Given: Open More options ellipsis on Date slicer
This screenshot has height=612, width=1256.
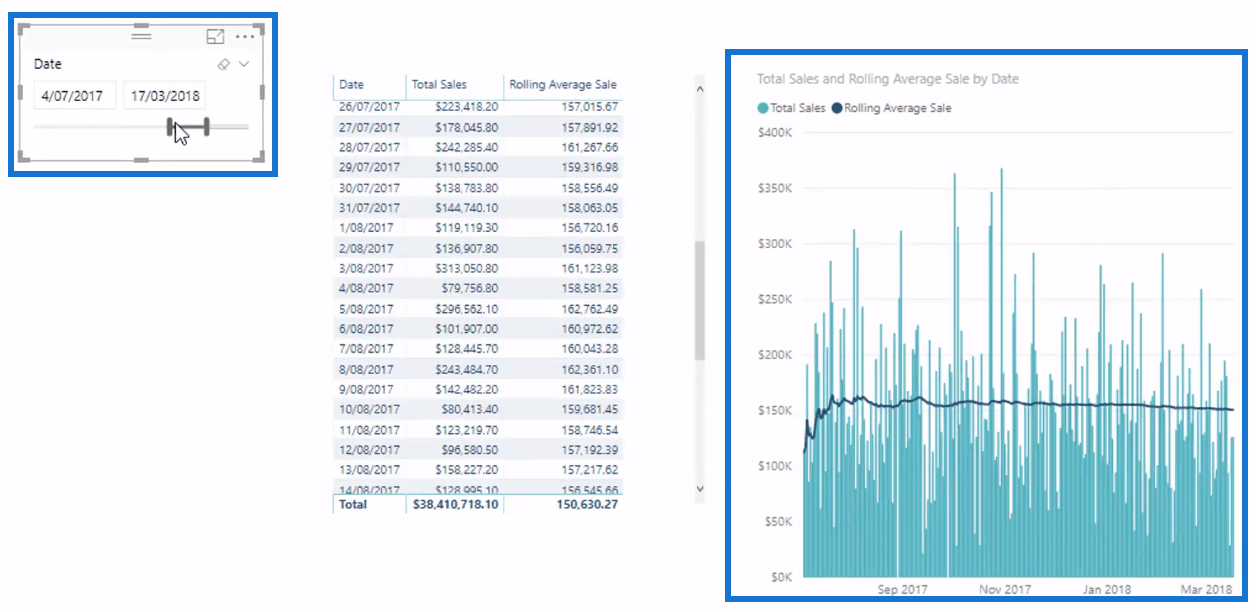Looking at the screenshot, I should pyautogui.click(x=246, y=36).
